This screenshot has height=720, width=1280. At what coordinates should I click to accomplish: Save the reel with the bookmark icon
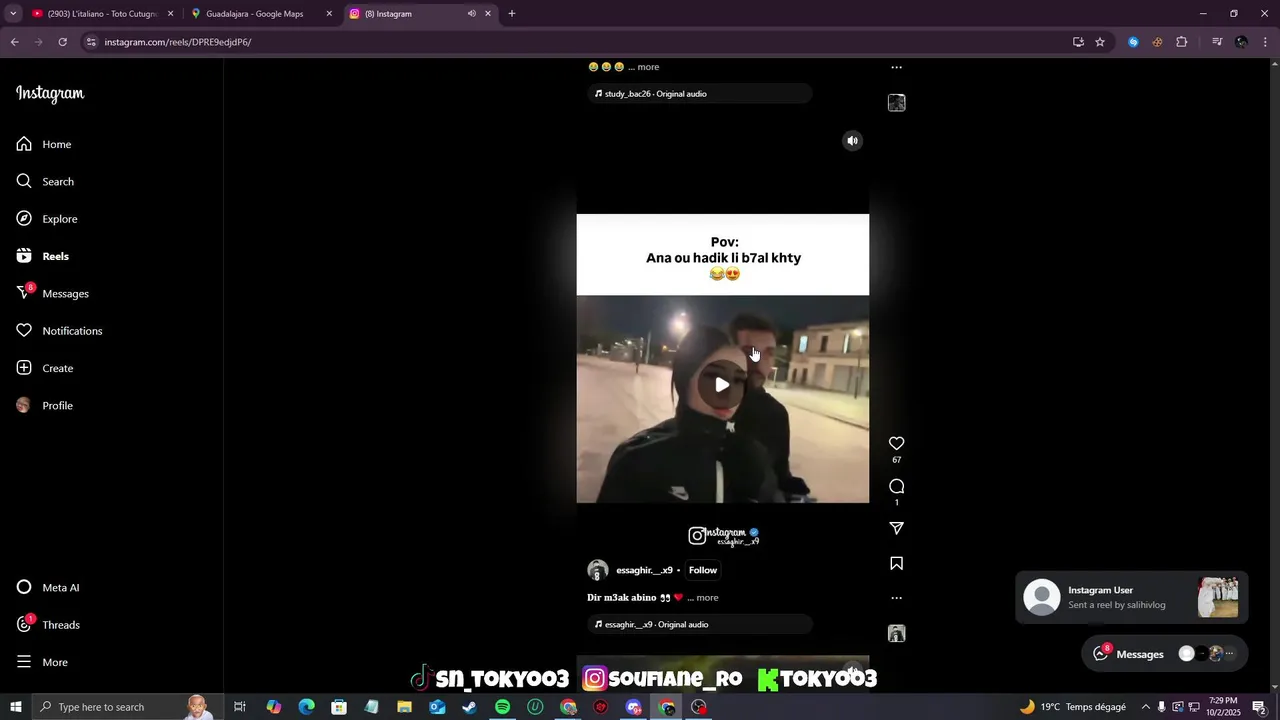pos(896,564)
